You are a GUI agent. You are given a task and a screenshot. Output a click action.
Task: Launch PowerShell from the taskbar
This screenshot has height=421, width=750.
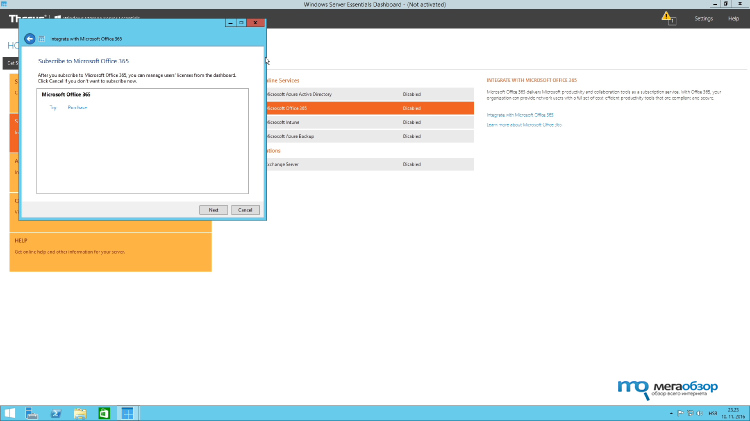[56, 413]
